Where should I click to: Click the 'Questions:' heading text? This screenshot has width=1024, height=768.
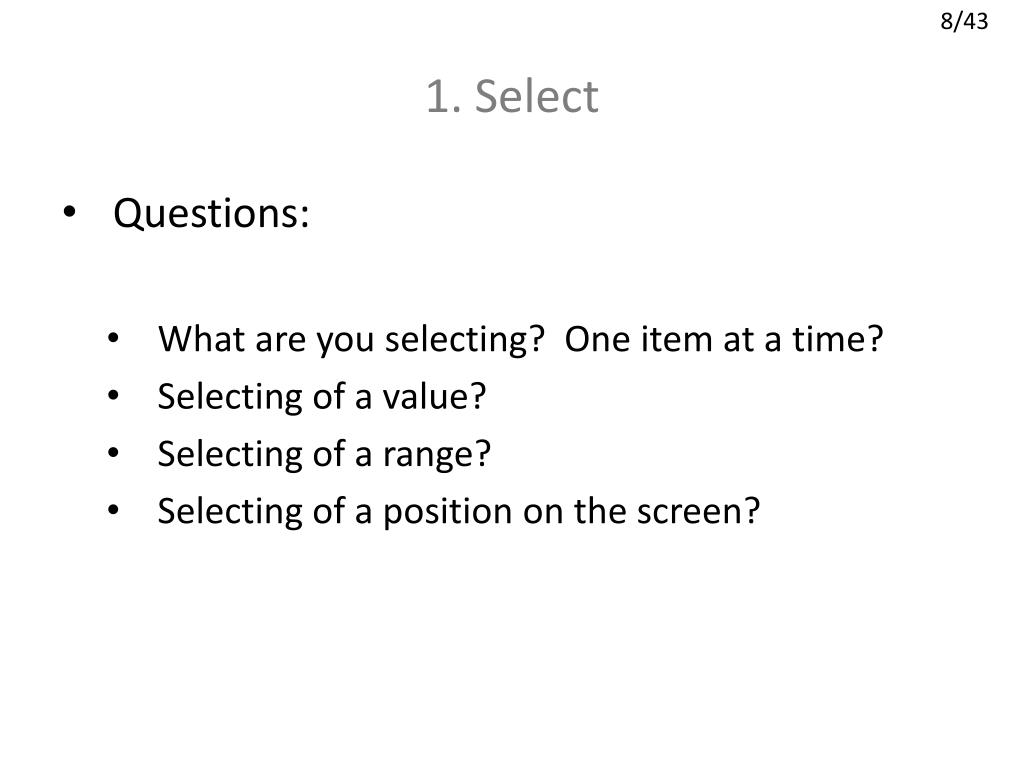[211, 214]
